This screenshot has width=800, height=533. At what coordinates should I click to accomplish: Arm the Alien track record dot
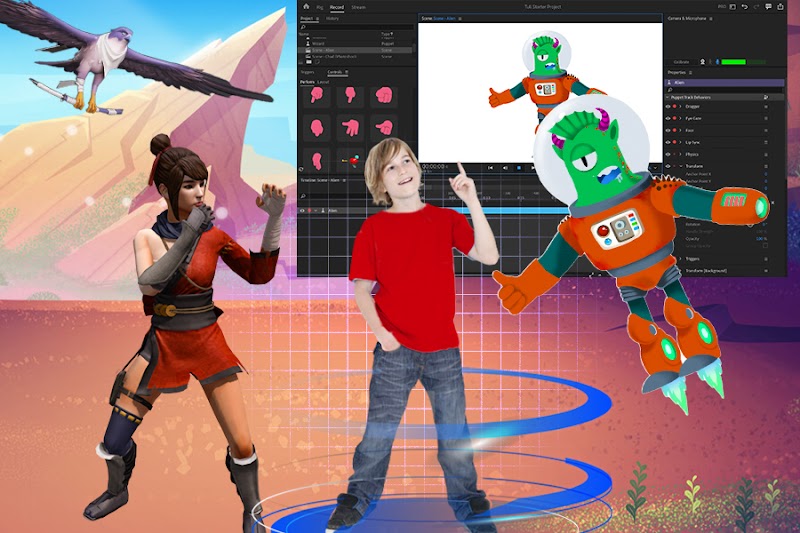coord(309,211)
